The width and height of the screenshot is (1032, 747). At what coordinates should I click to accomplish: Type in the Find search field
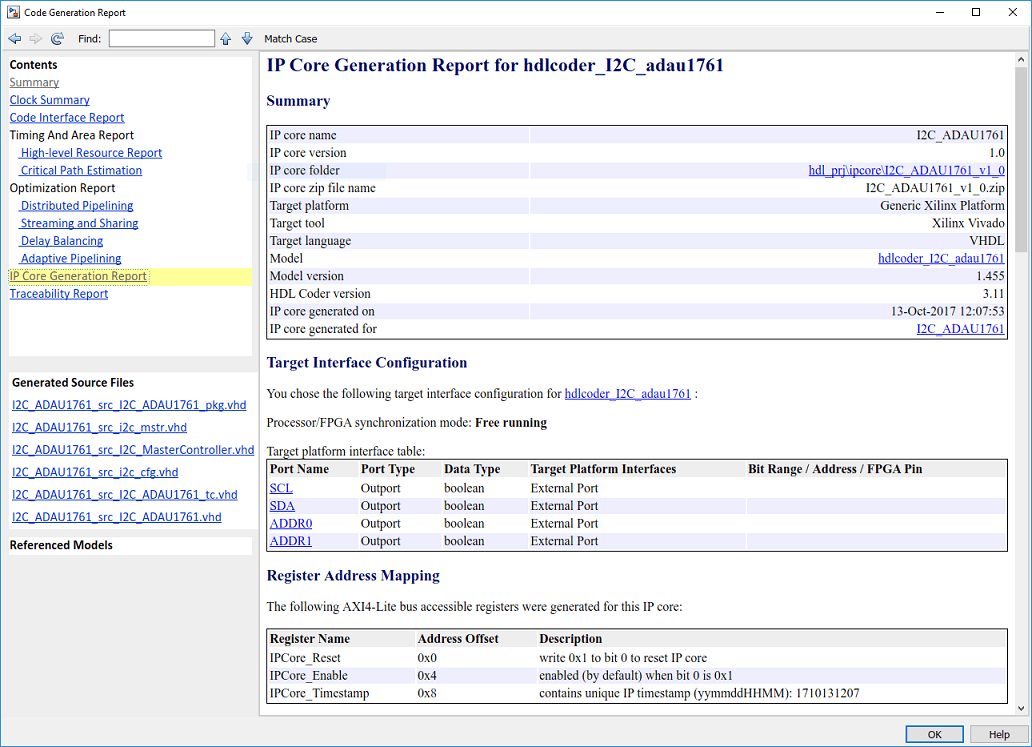[161, 39]
